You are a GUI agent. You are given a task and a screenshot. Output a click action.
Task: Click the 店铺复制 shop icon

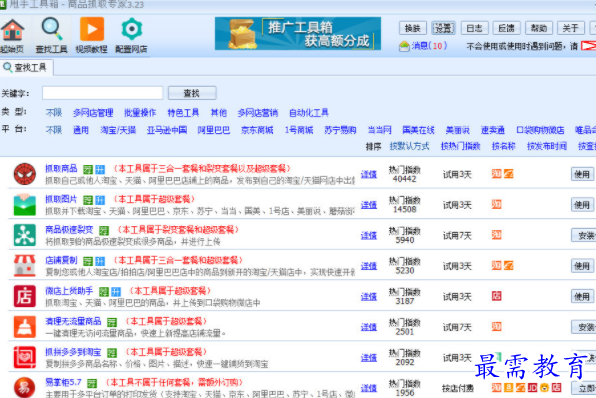click(x=25, y=265)
